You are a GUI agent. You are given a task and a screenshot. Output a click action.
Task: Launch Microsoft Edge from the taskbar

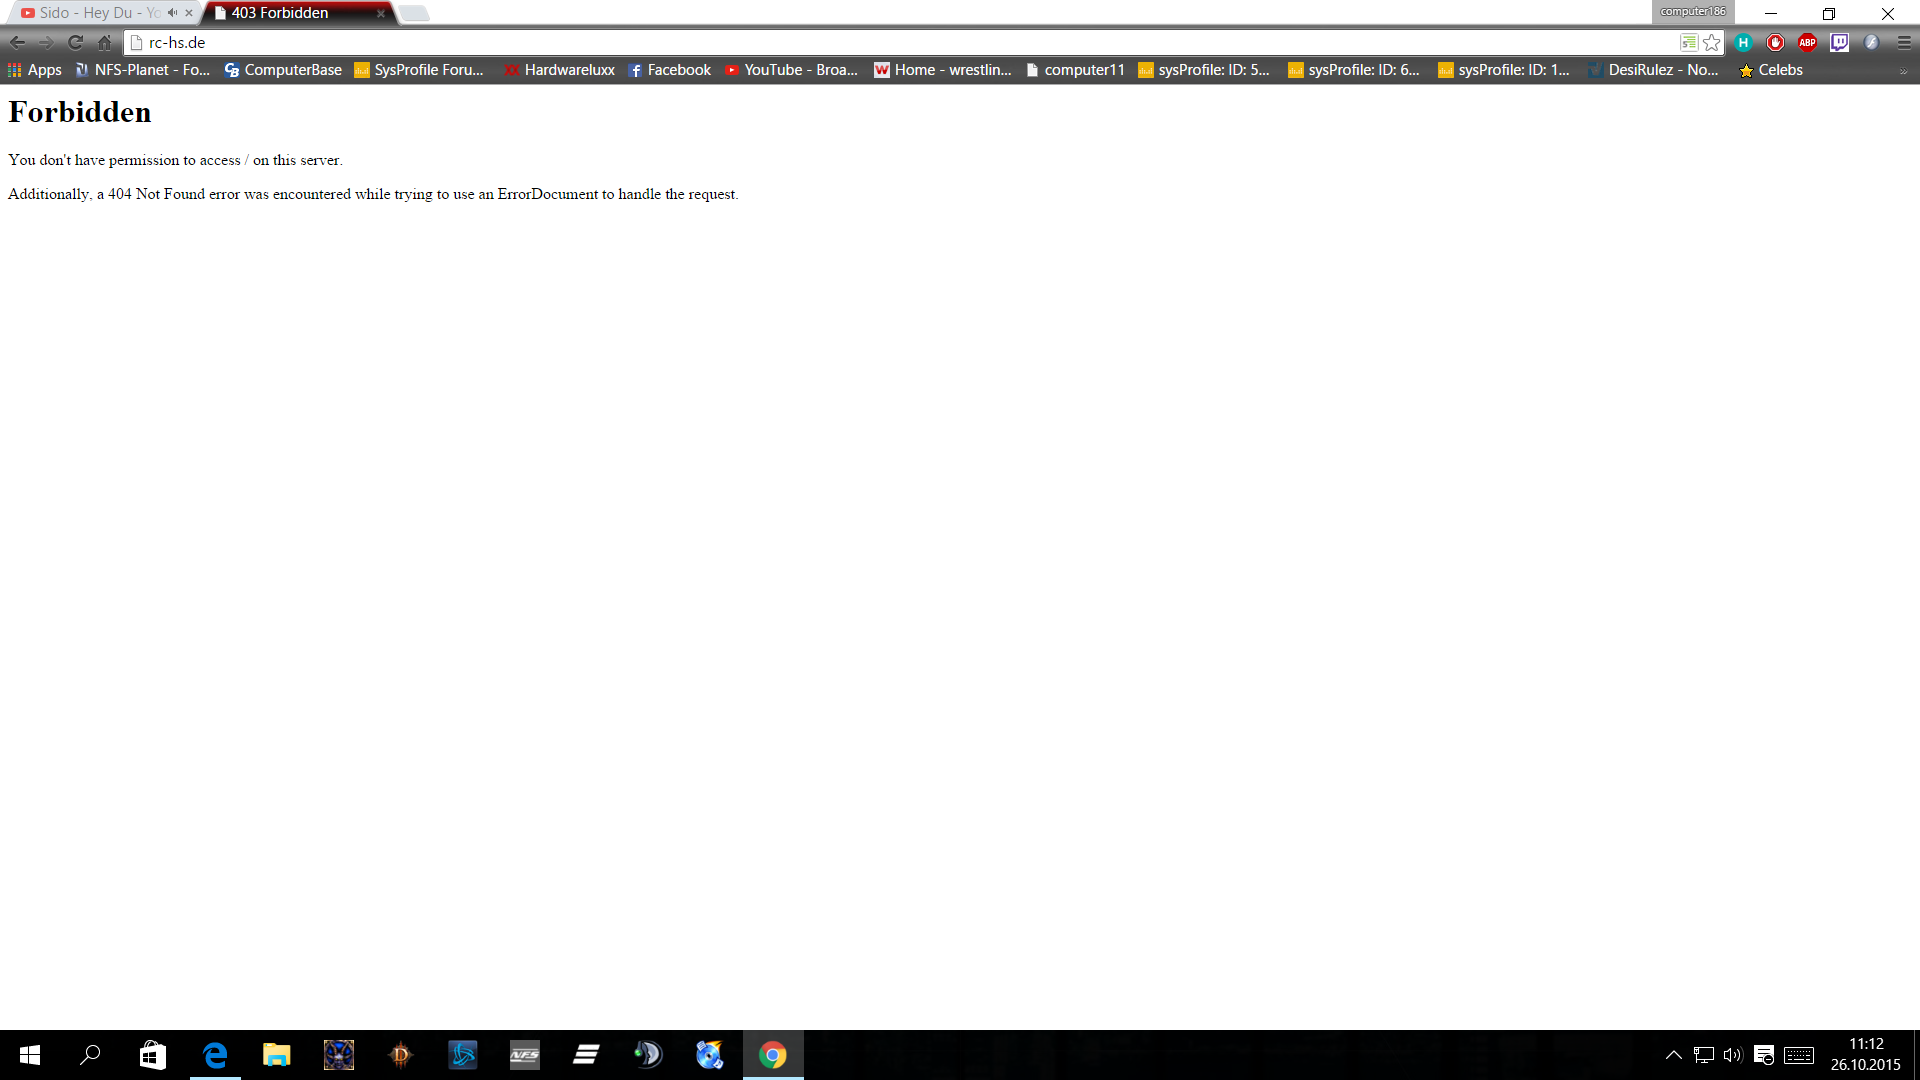pyautogui.click(x=215, y=1055)
